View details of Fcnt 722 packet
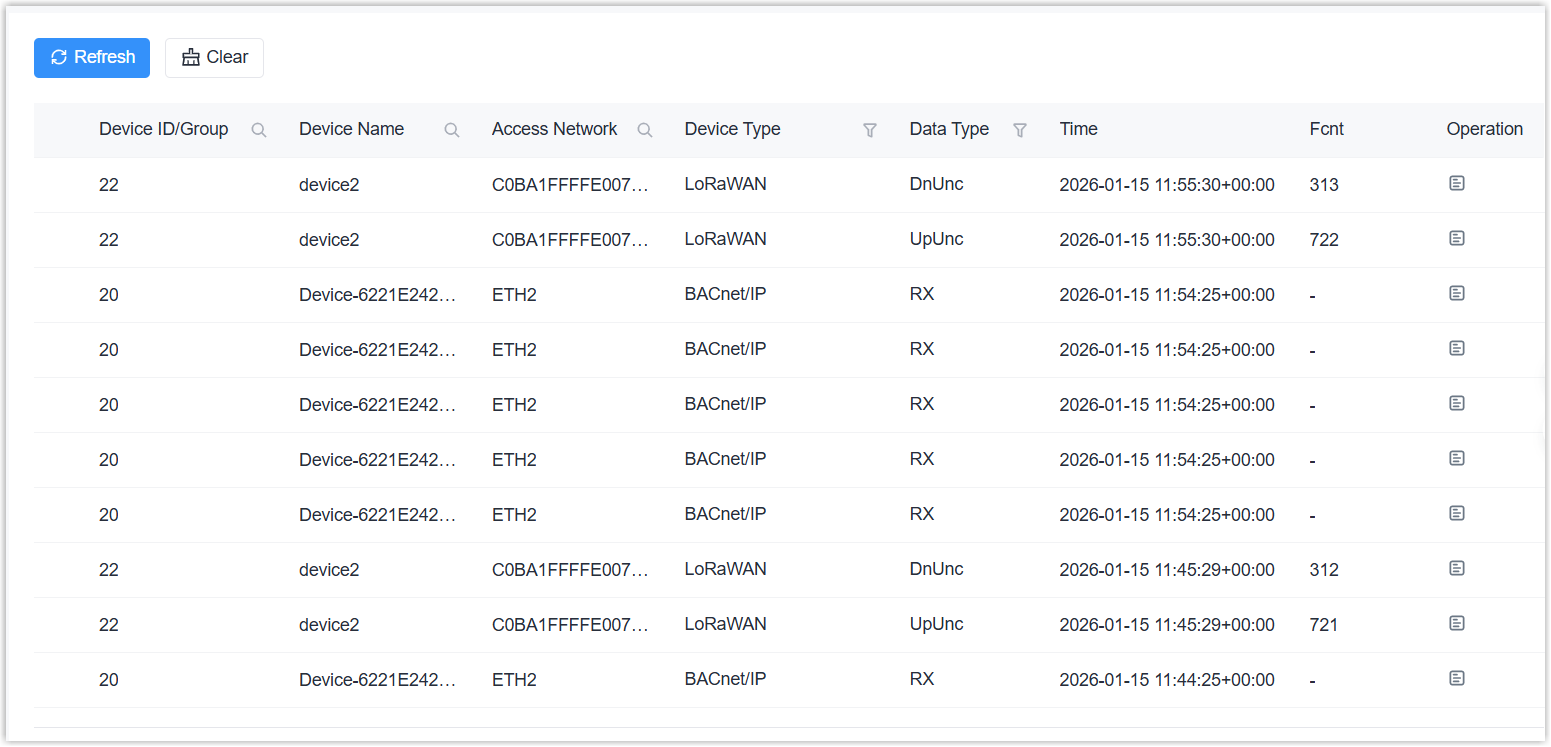This screenshot has height=747, width=1551. pyautogui.click(x=1457, y=239)
